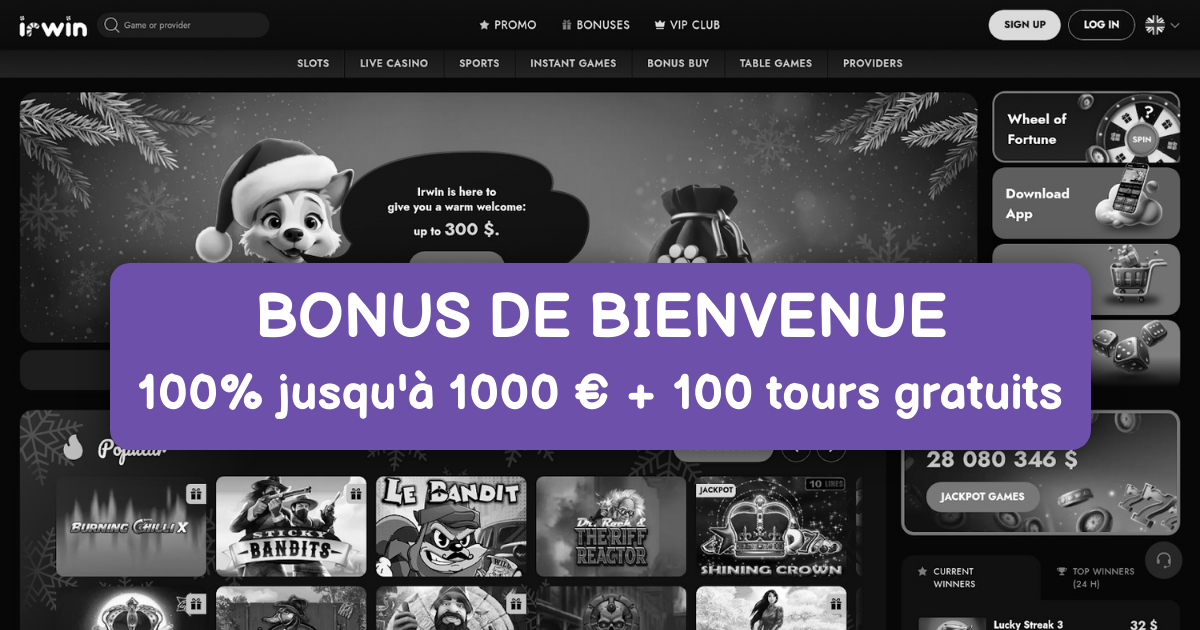Click the Sign Up button
The width and height of the screenshot is (1200, 630).
click(x=1025, y=25)
